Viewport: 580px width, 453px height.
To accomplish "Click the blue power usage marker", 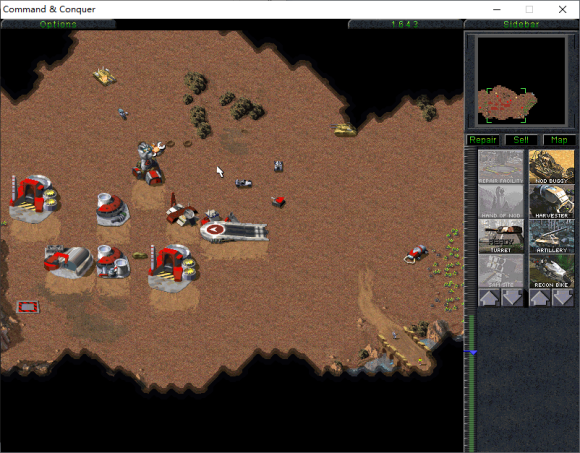I will coord(472,352).
